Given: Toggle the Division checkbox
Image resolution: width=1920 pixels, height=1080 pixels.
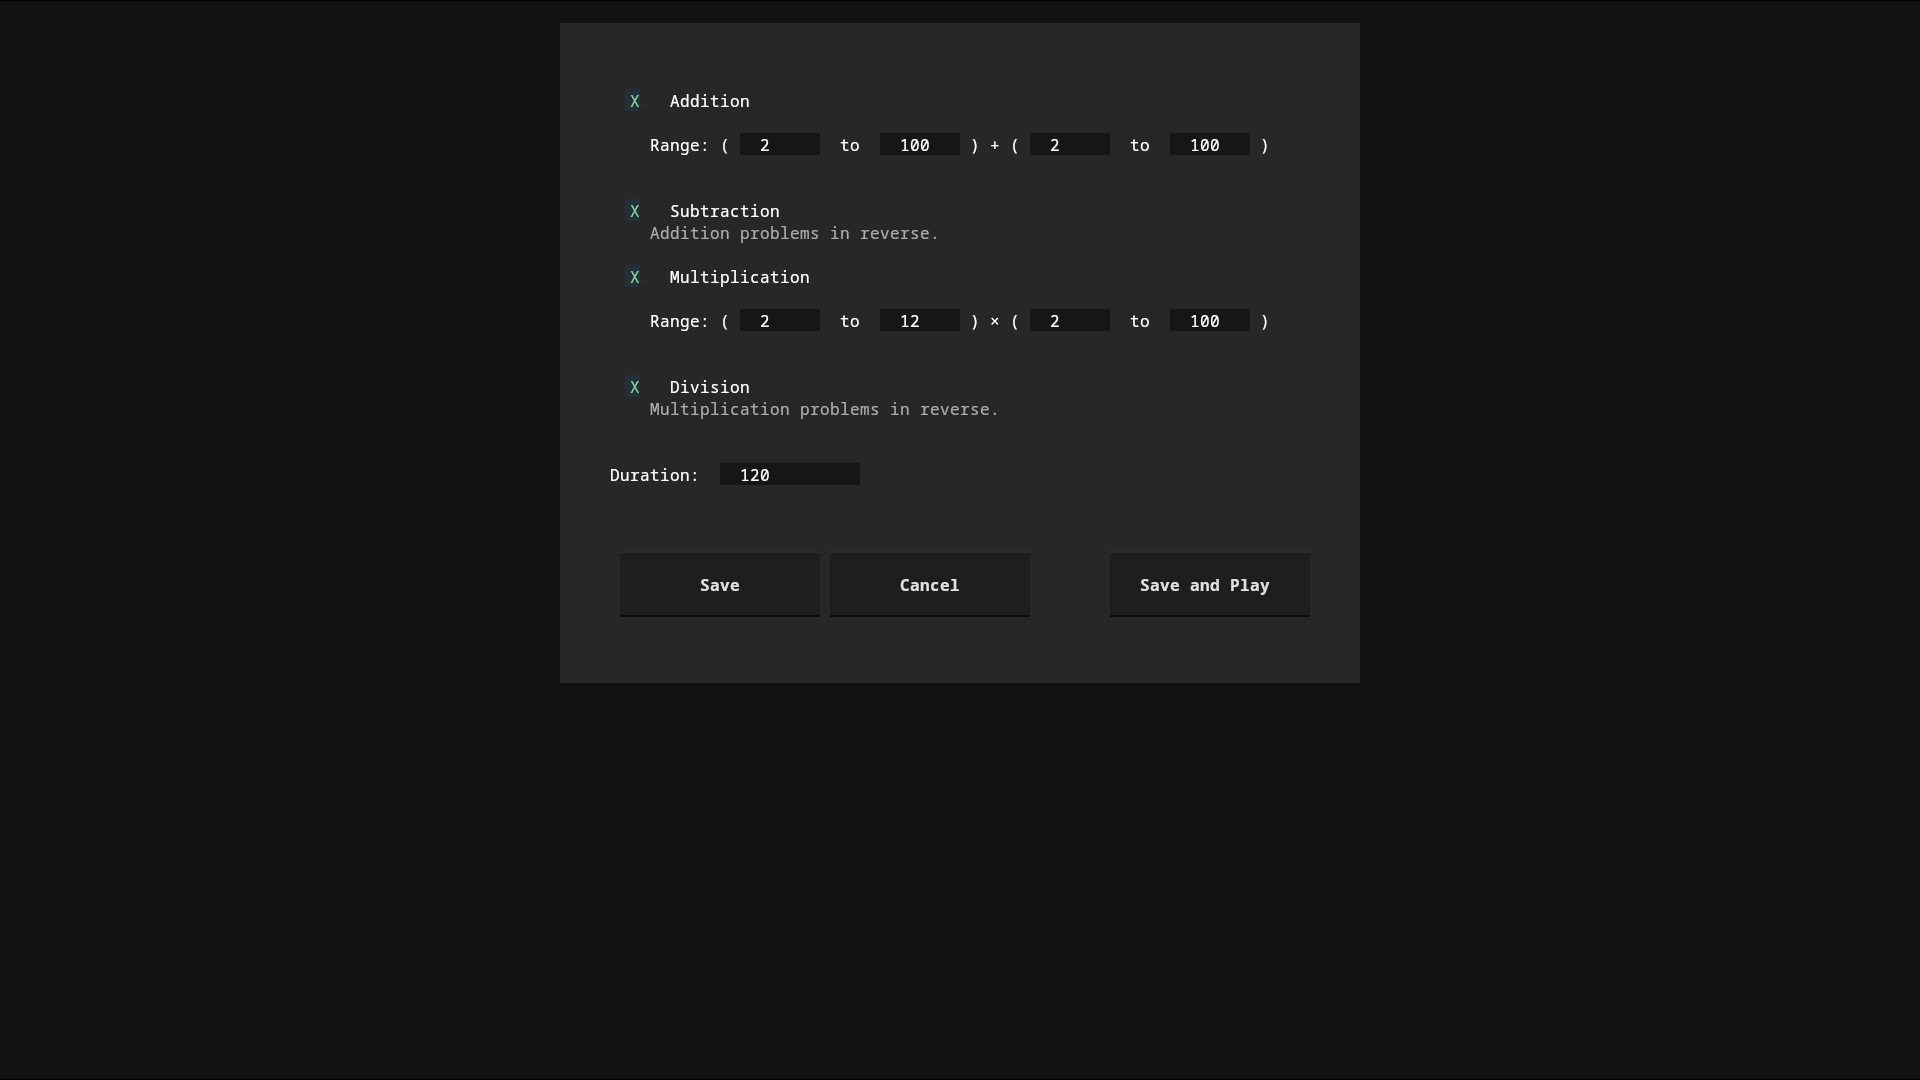Looking at the screenshot, I should tap(634, 387).
